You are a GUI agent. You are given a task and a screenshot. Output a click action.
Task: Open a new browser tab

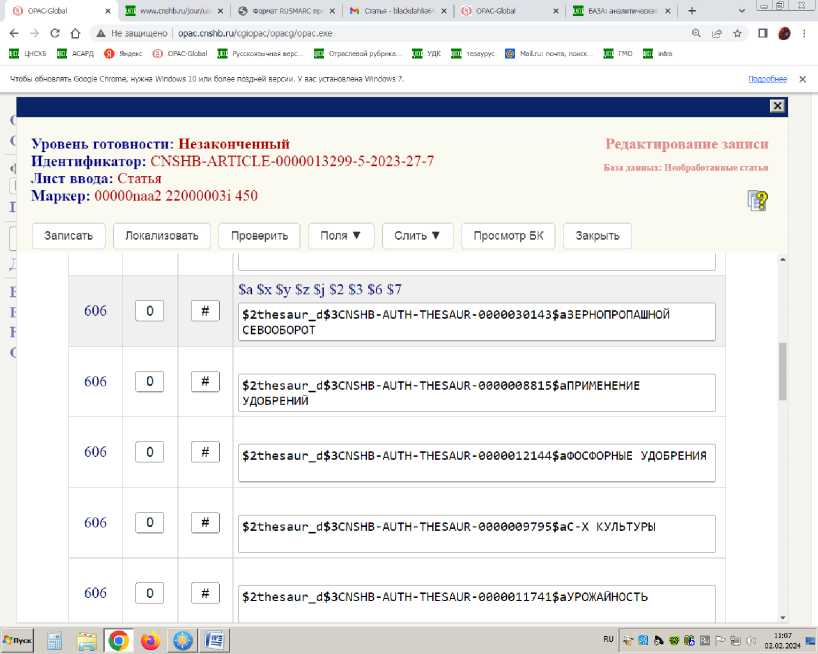[692, 10]
